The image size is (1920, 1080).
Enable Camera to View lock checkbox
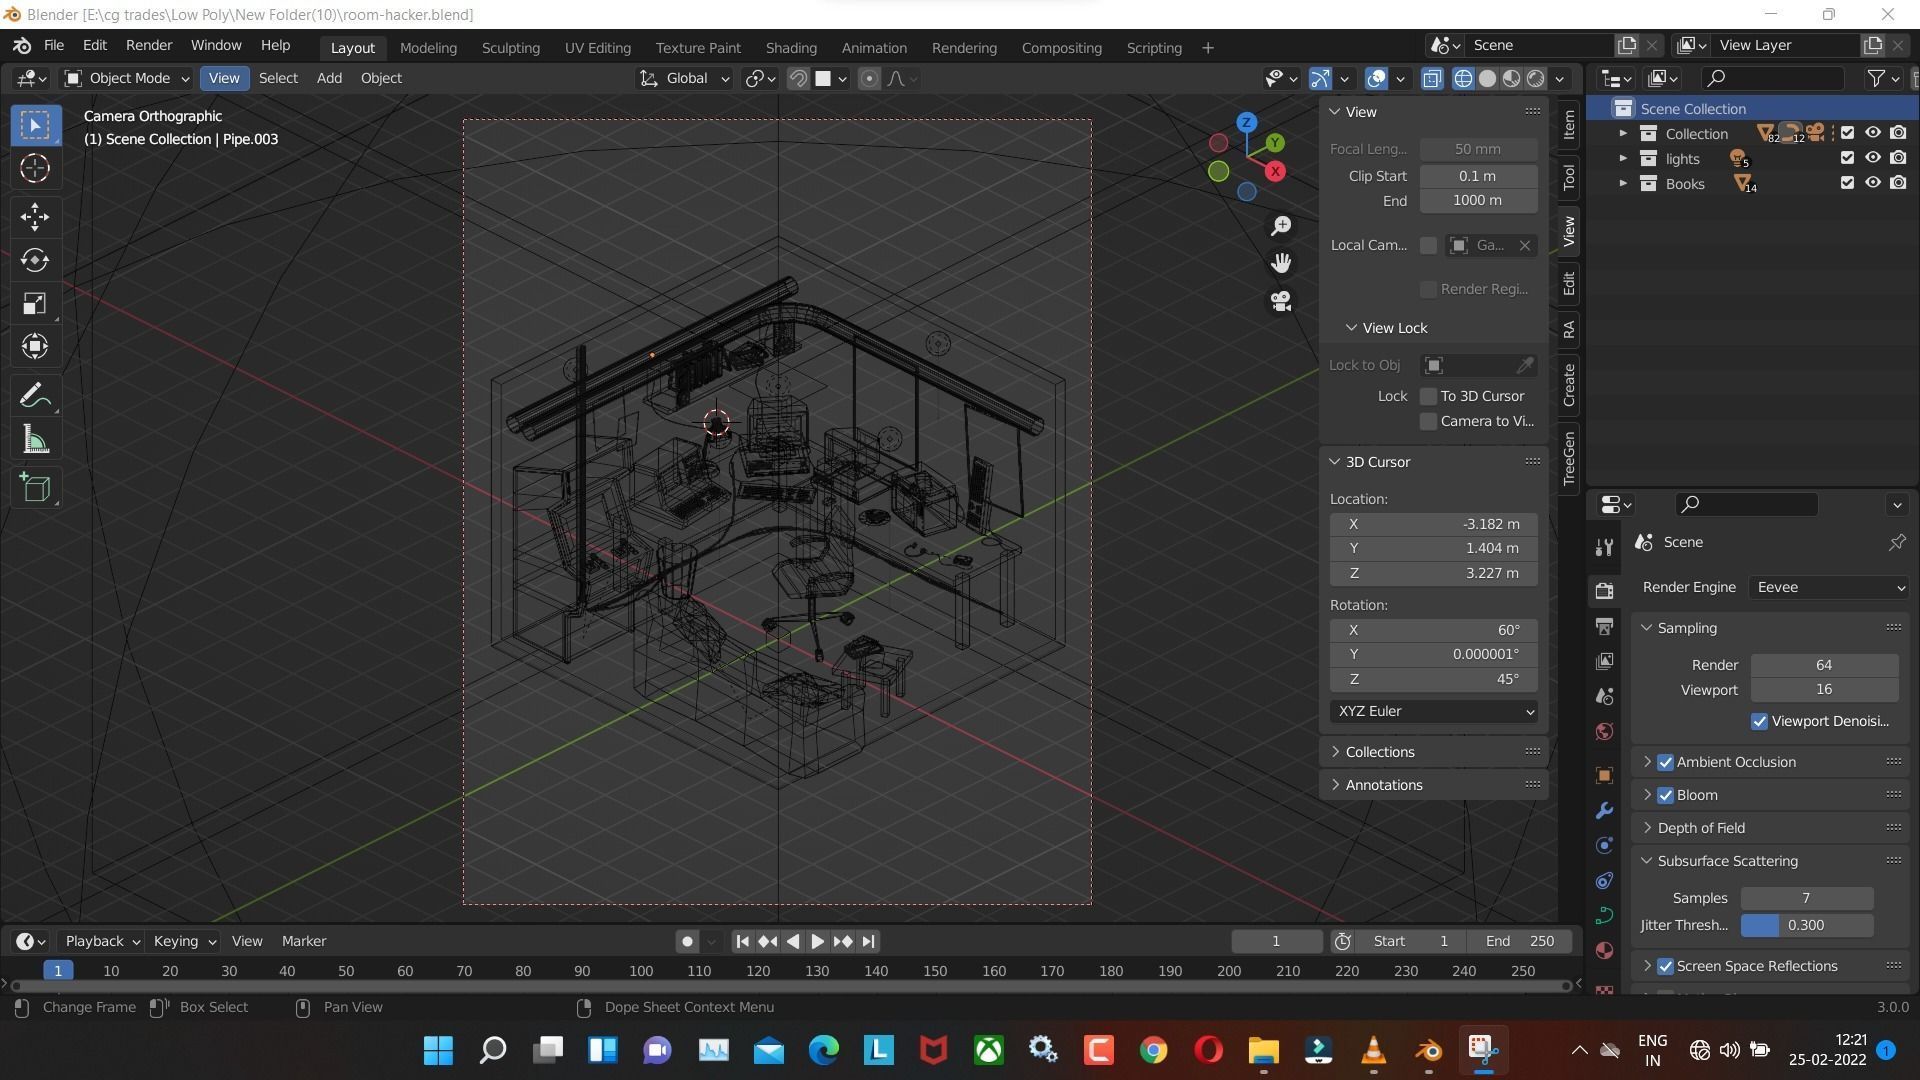[1428, 421]
